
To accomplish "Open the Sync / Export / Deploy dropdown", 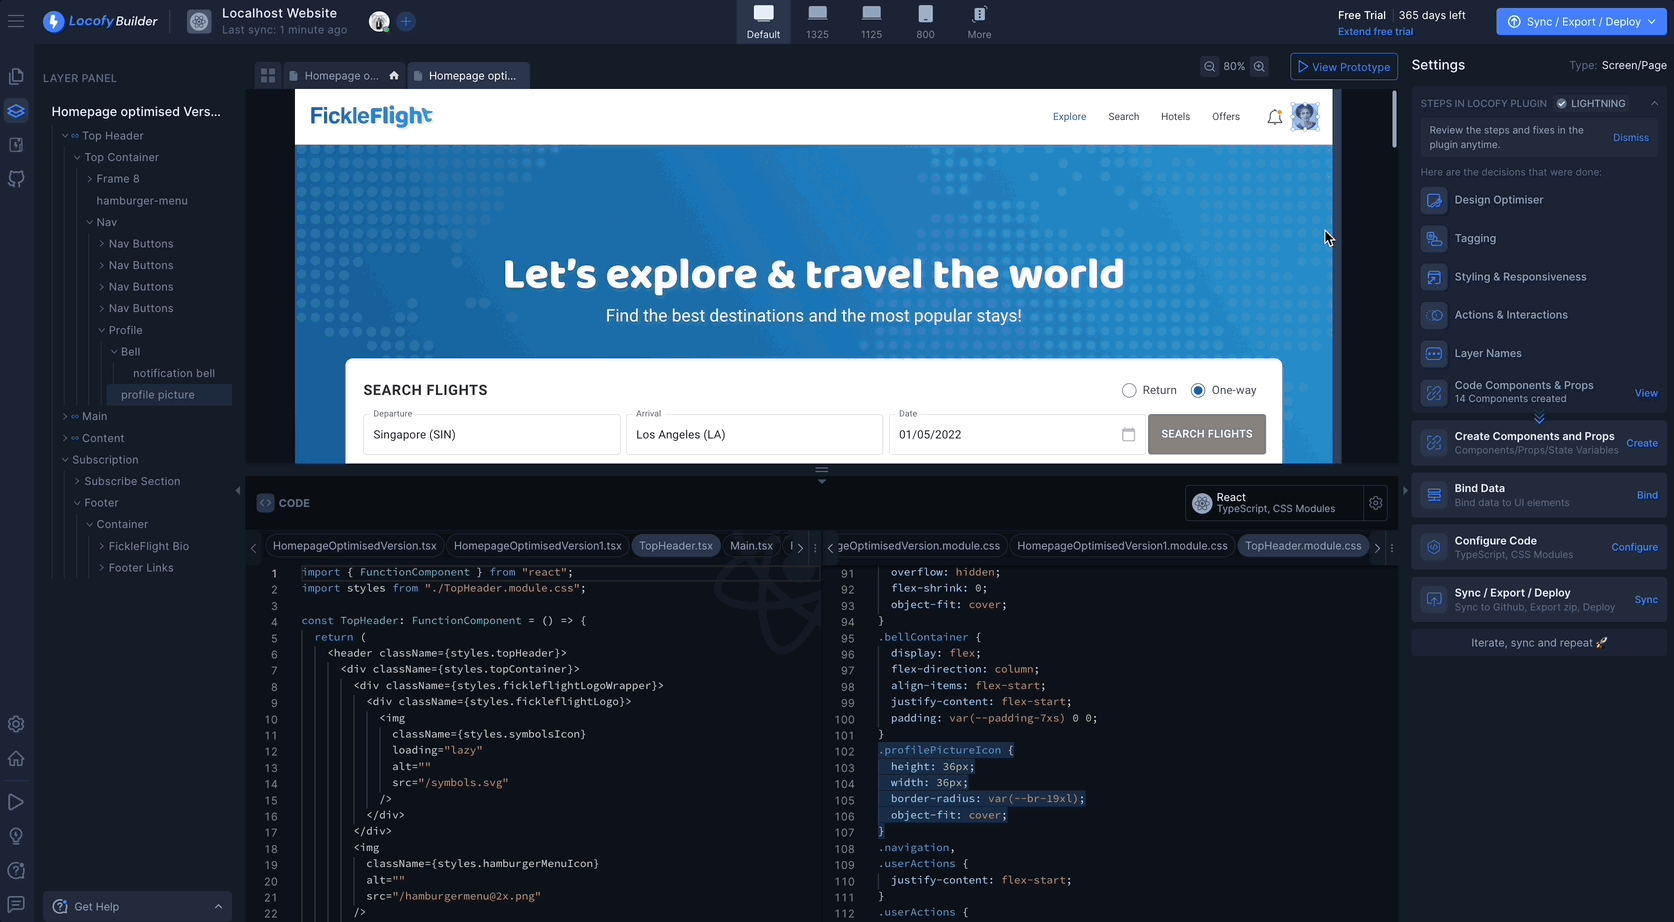I will pyautogui.click(x=1581, y=21).
